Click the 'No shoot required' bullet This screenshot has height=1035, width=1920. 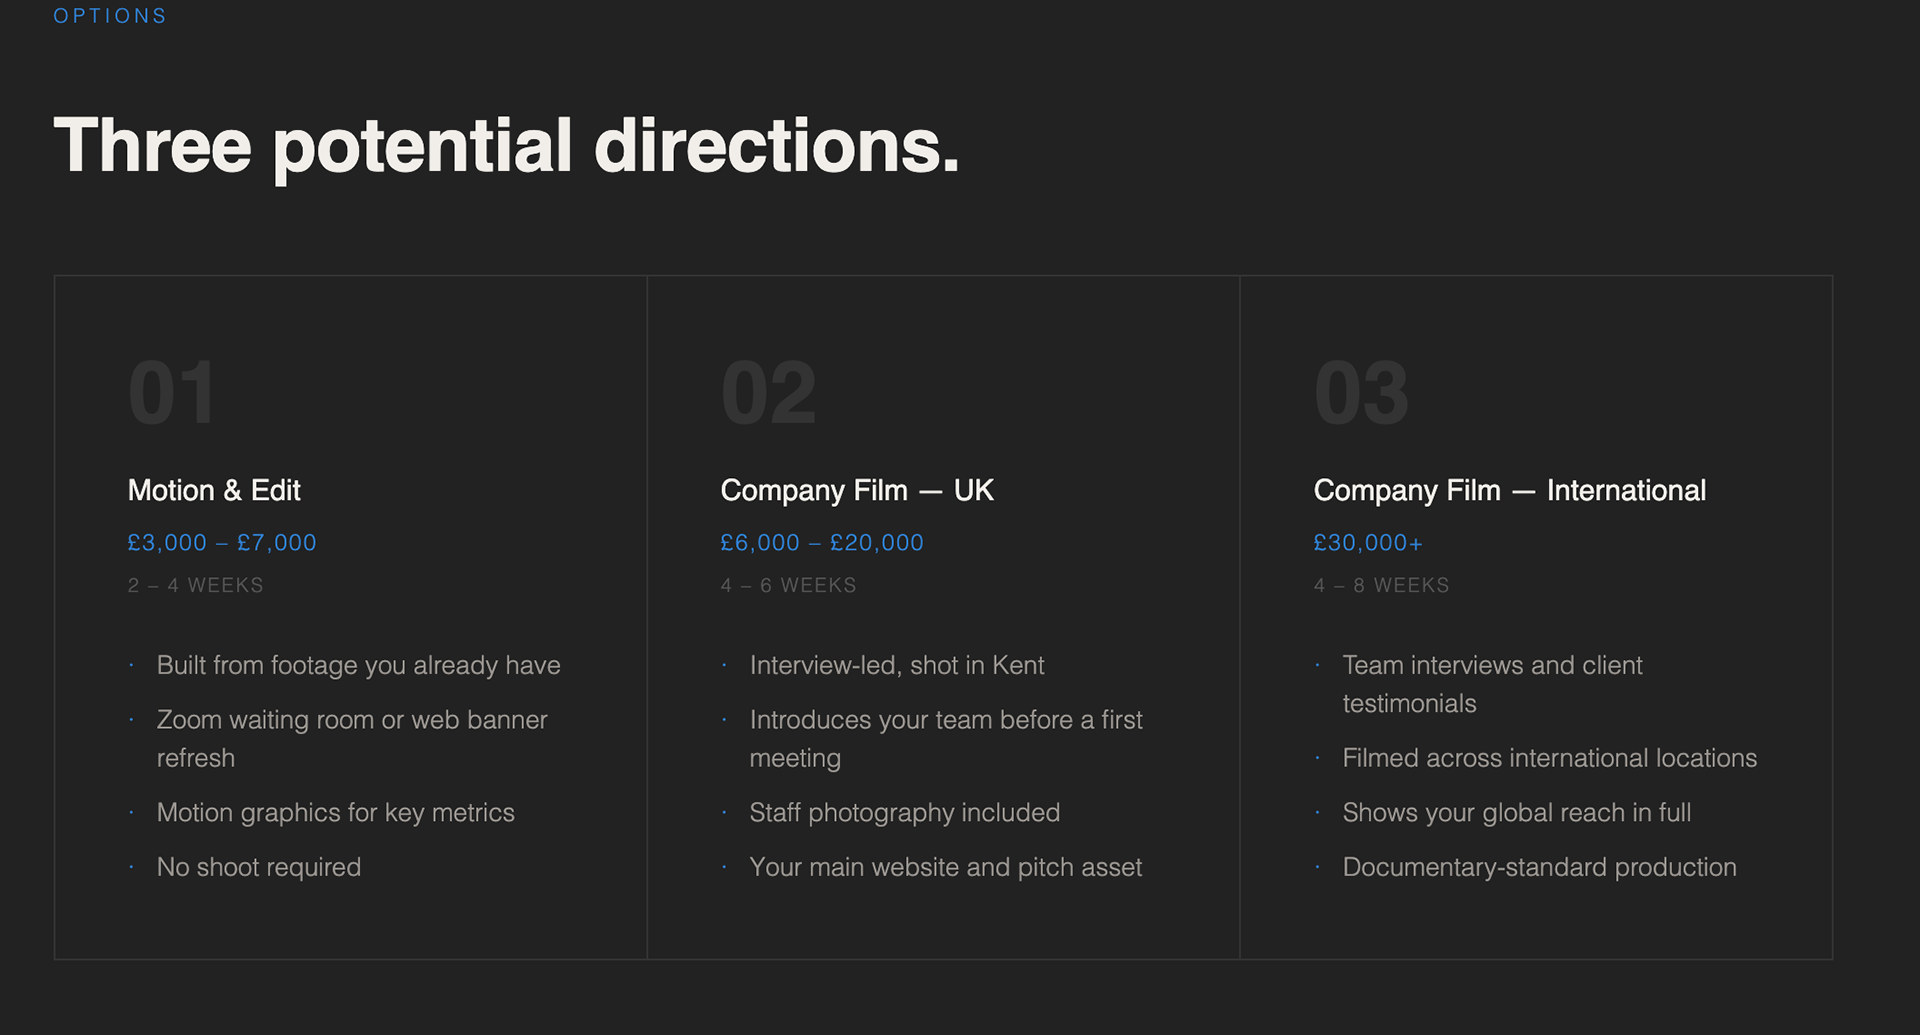click(258, 867)
